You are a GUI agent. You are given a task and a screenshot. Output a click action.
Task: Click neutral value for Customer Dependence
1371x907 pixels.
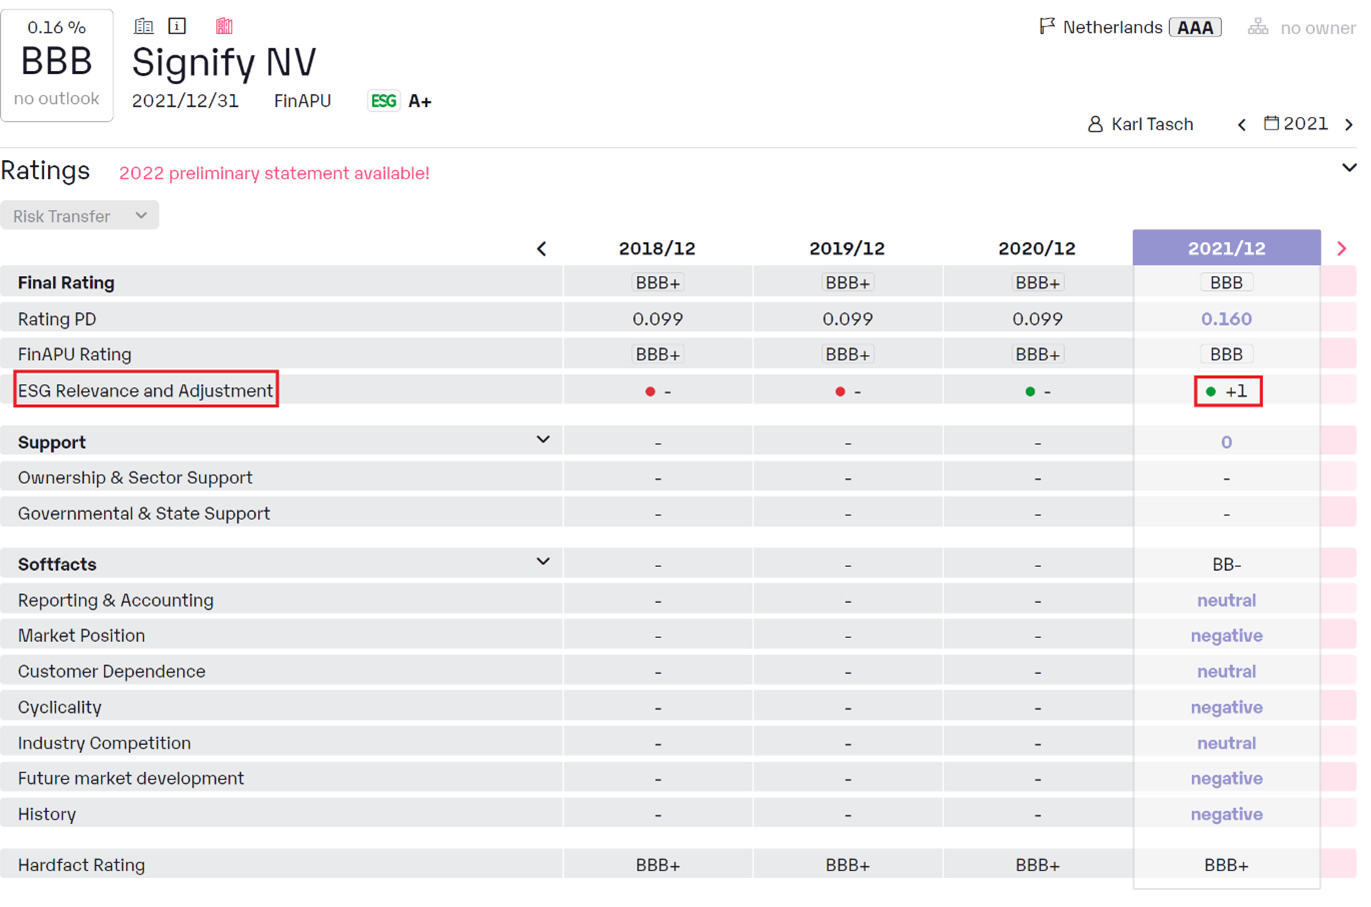pos(1227,672)
